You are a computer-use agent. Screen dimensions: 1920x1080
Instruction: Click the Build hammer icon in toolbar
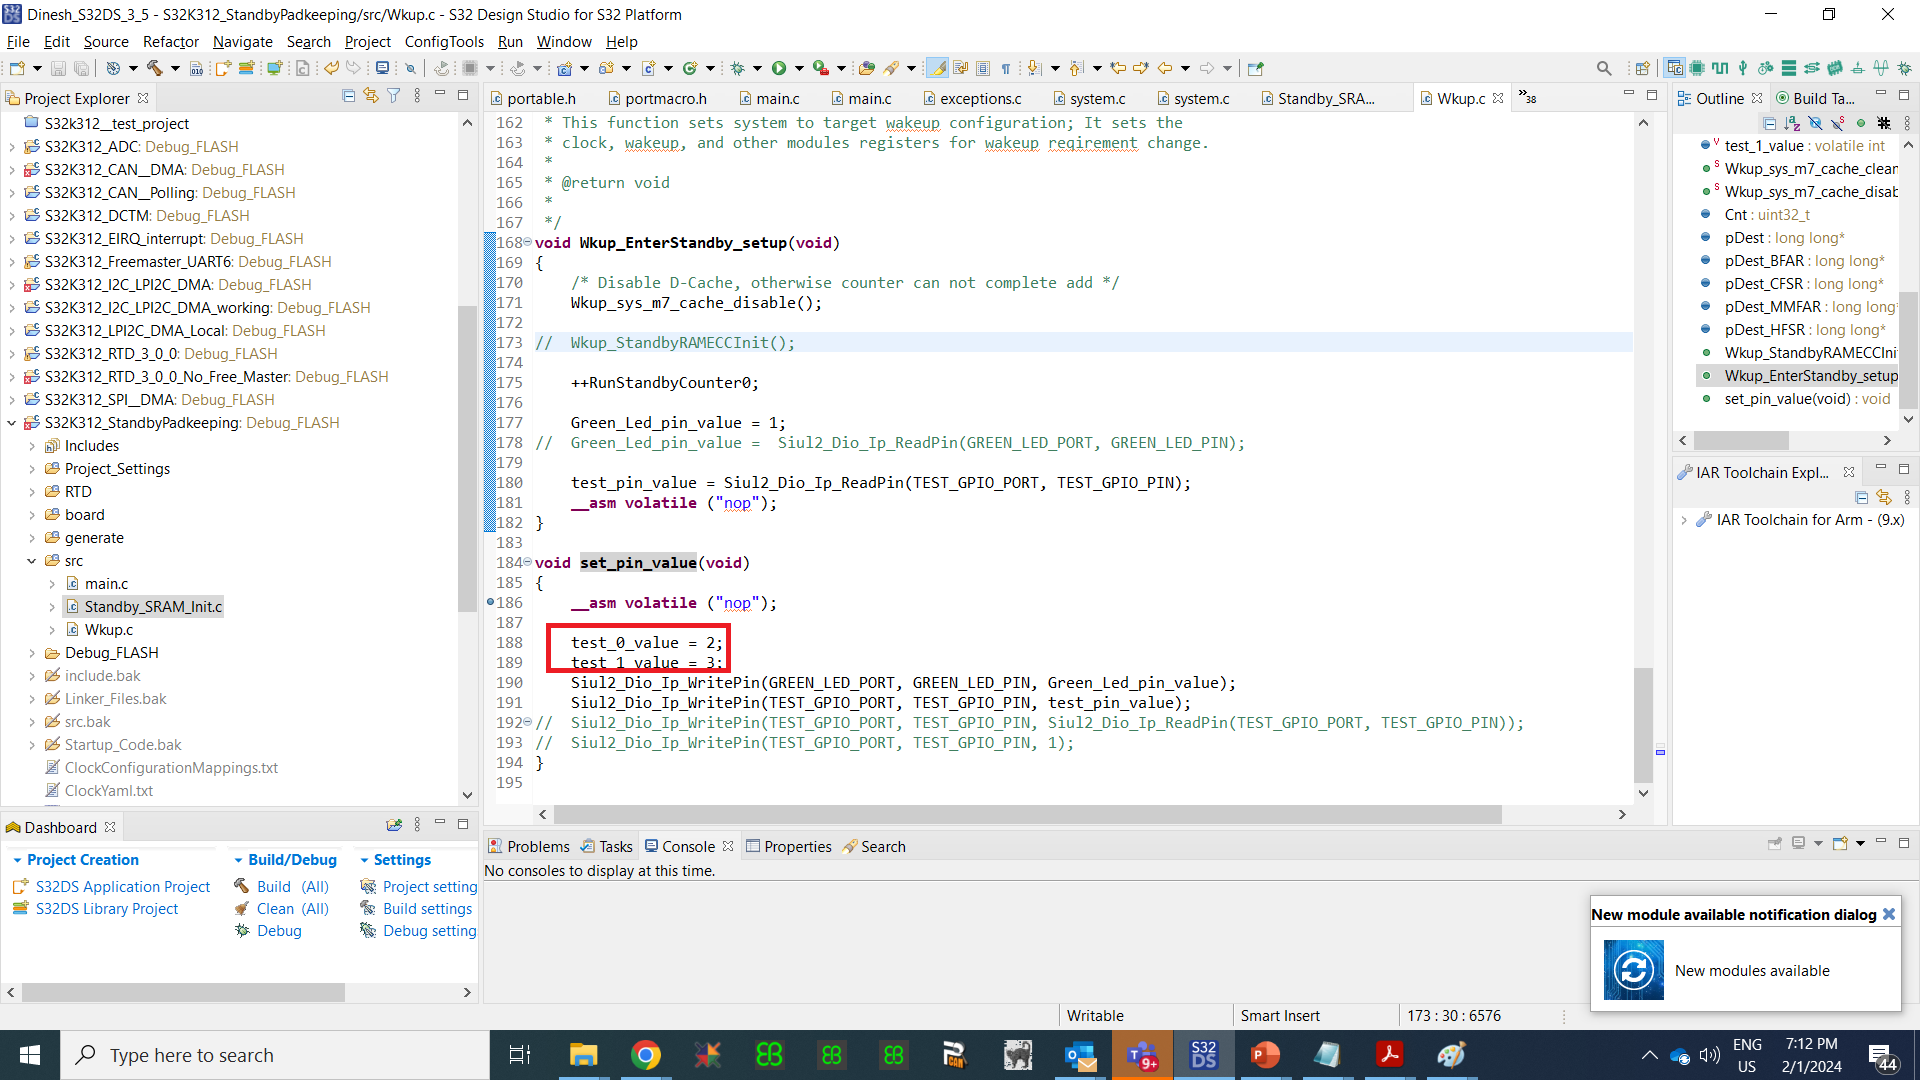[x=154, y=68]
